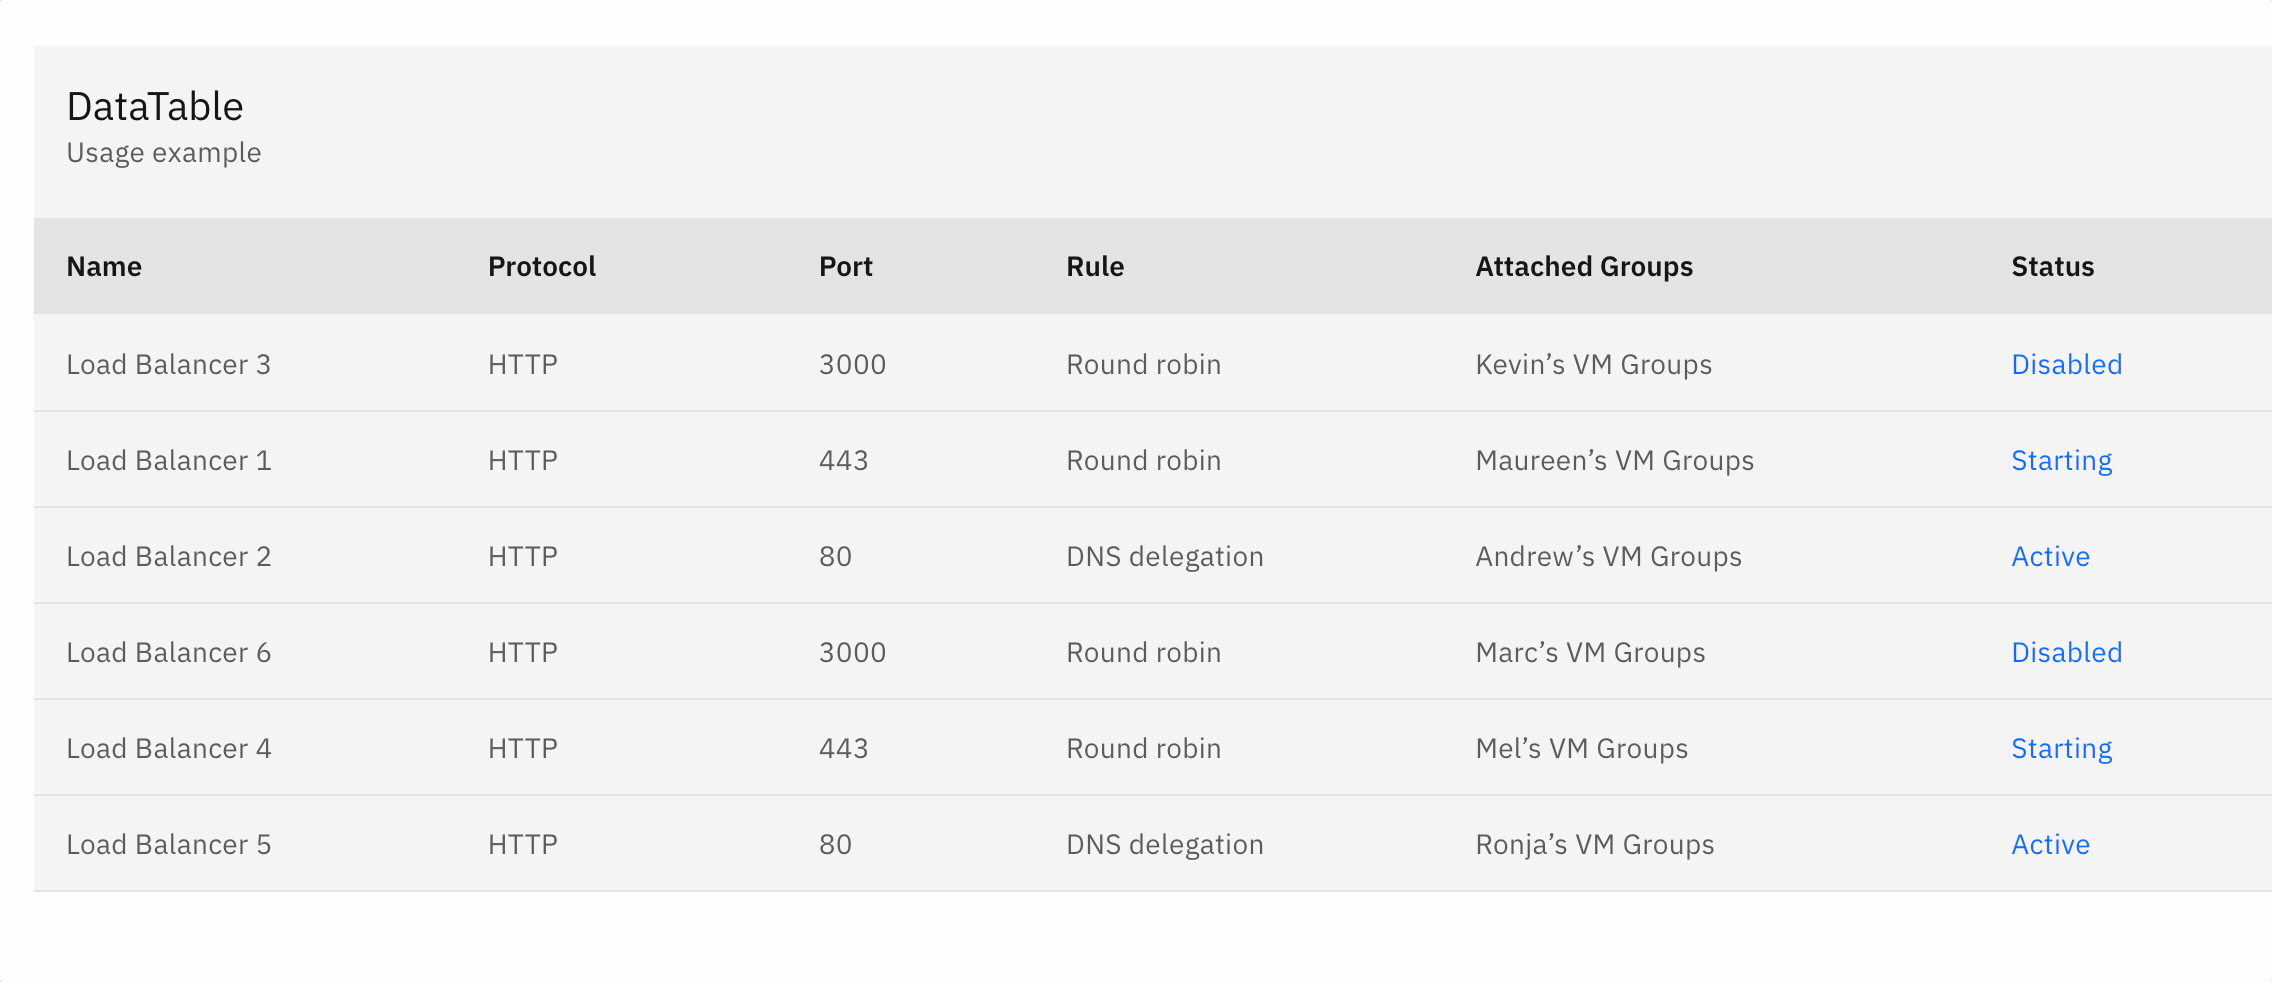This screenshot has width=2272, height=982.
Task: Select the Status column header
Action: click(2052, 266)
